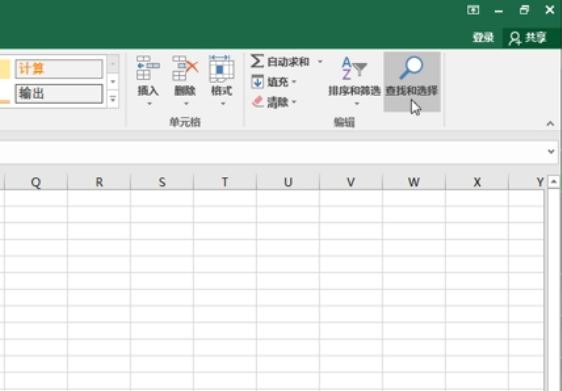This screenshot has height=391, width=562.
Task: Open the Delete (删除) dropdown arrow
Action: (186, 104)
